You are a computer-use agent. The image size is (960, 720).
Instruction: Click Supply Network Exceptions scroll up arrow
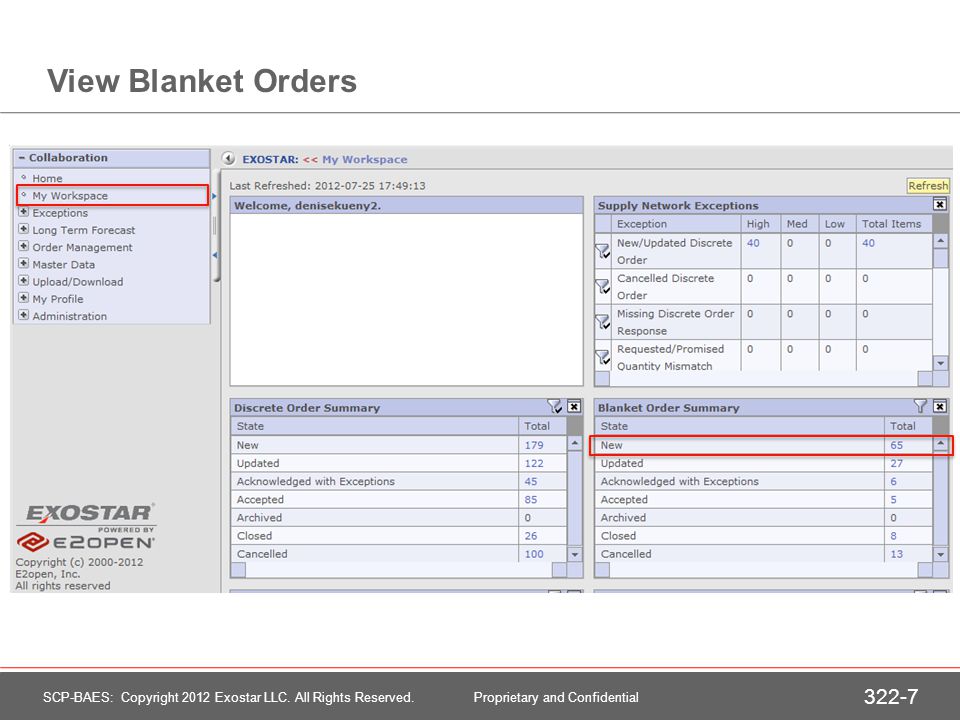click(940, 241)
